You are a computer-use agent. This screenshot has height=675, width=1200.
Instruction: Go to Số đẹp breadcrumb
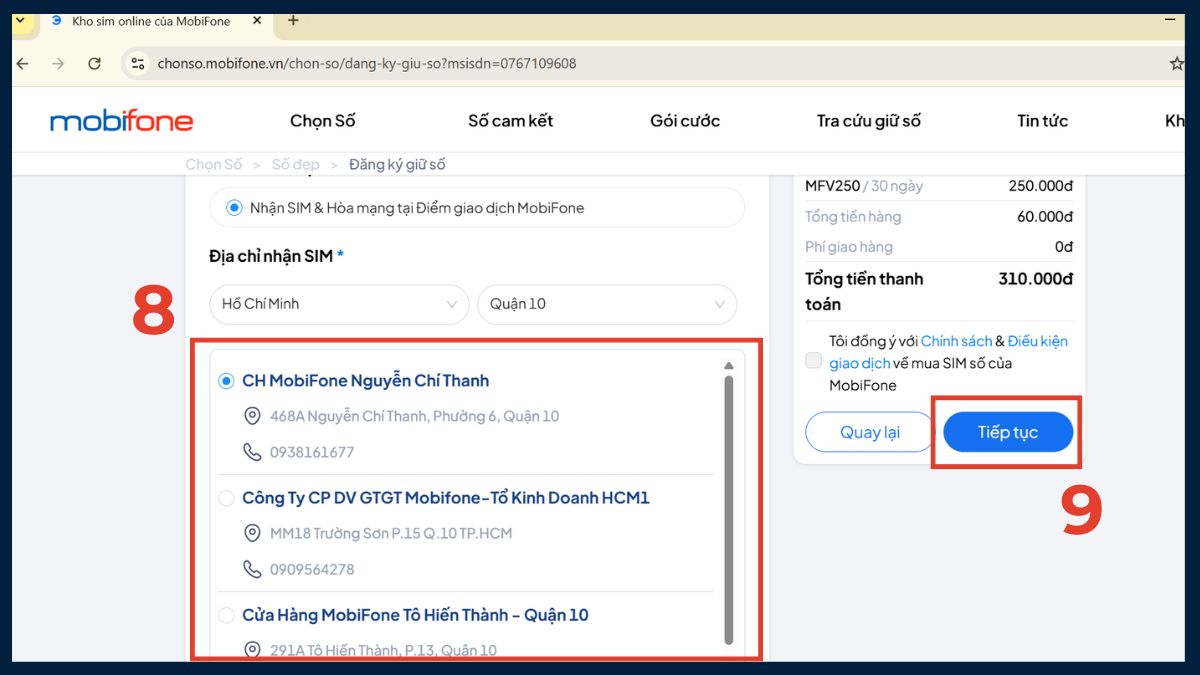296,164
